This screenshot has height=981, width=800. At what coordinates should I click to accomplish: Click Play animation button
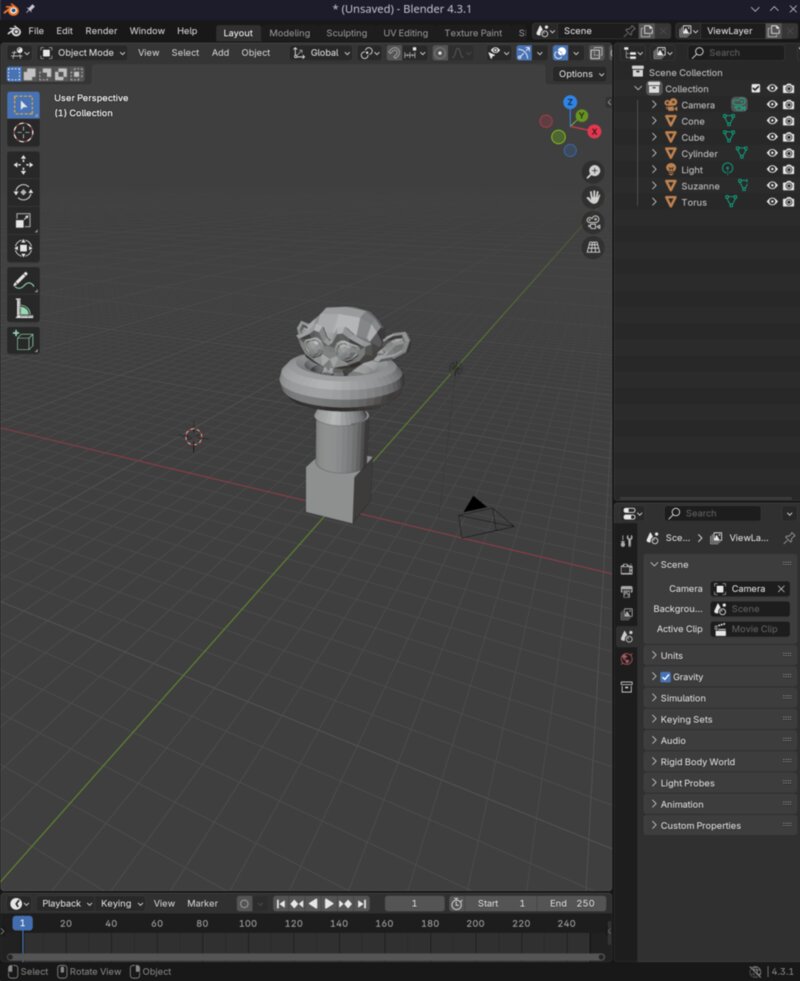coord(328,903)
